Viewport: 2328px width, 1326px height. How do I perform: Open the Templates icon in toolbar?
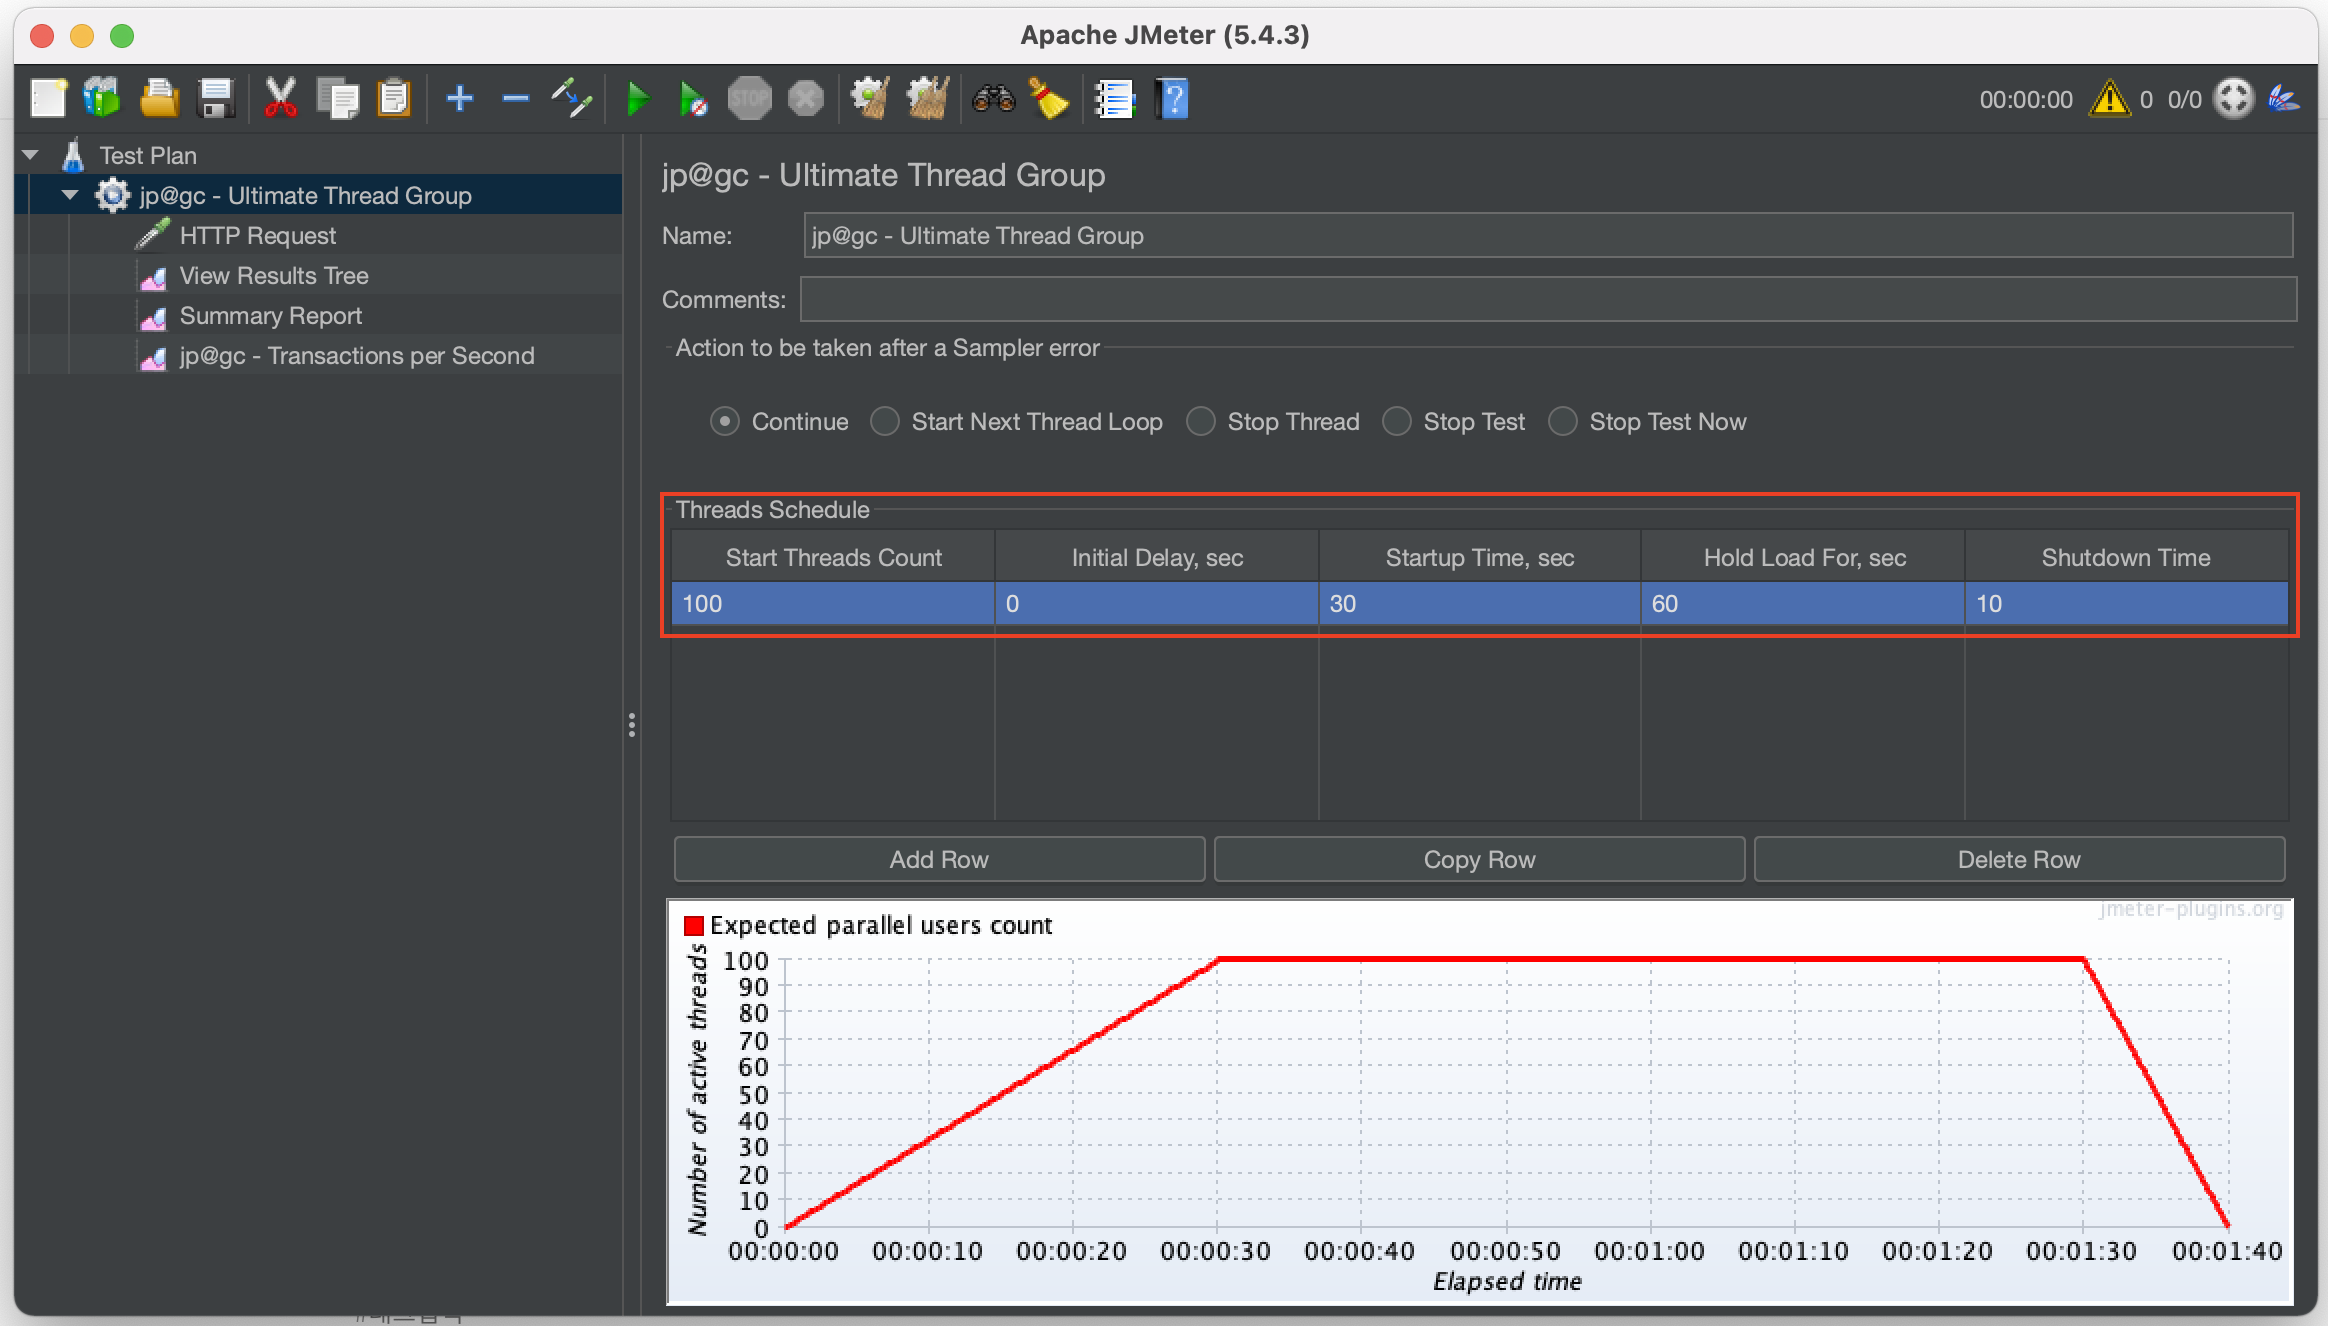point(102,99)
